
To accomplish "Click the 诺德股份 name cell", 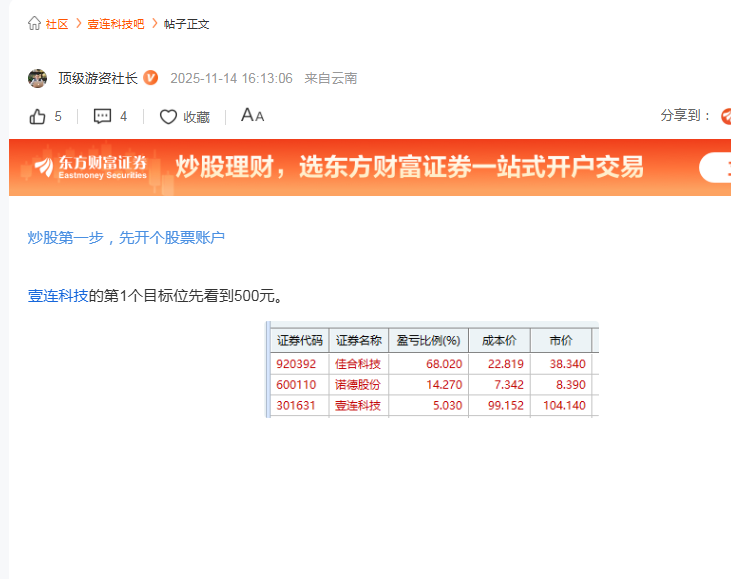I will pyautogui.click(x=358, y=385).
